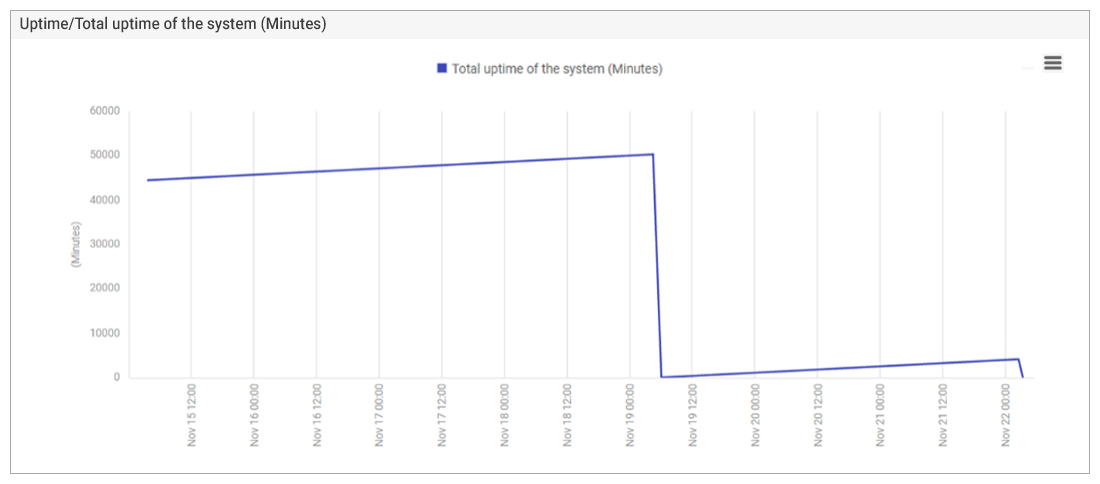Image resolution: width=1100 pixels, height=484 pixels.
Task: Click the second small peak after Nov 22 00:00
Action: [x=1018, y=359]
